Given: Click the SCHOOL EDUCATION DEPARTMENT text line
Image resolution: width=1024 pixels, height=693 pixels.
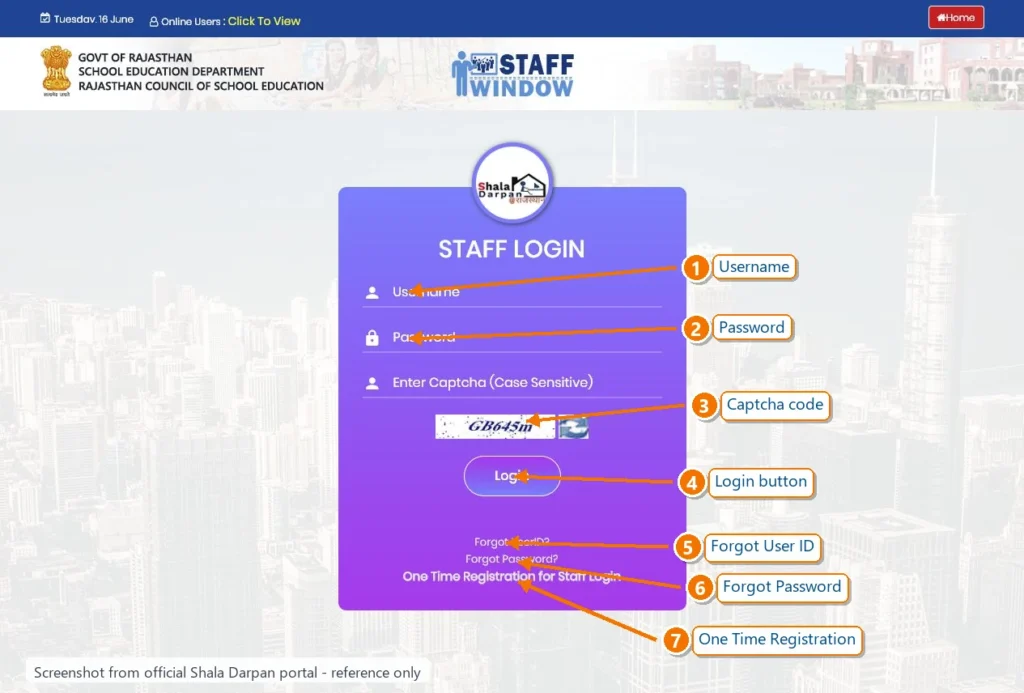Looking at the screenshot, I should [x=171, y=72].
